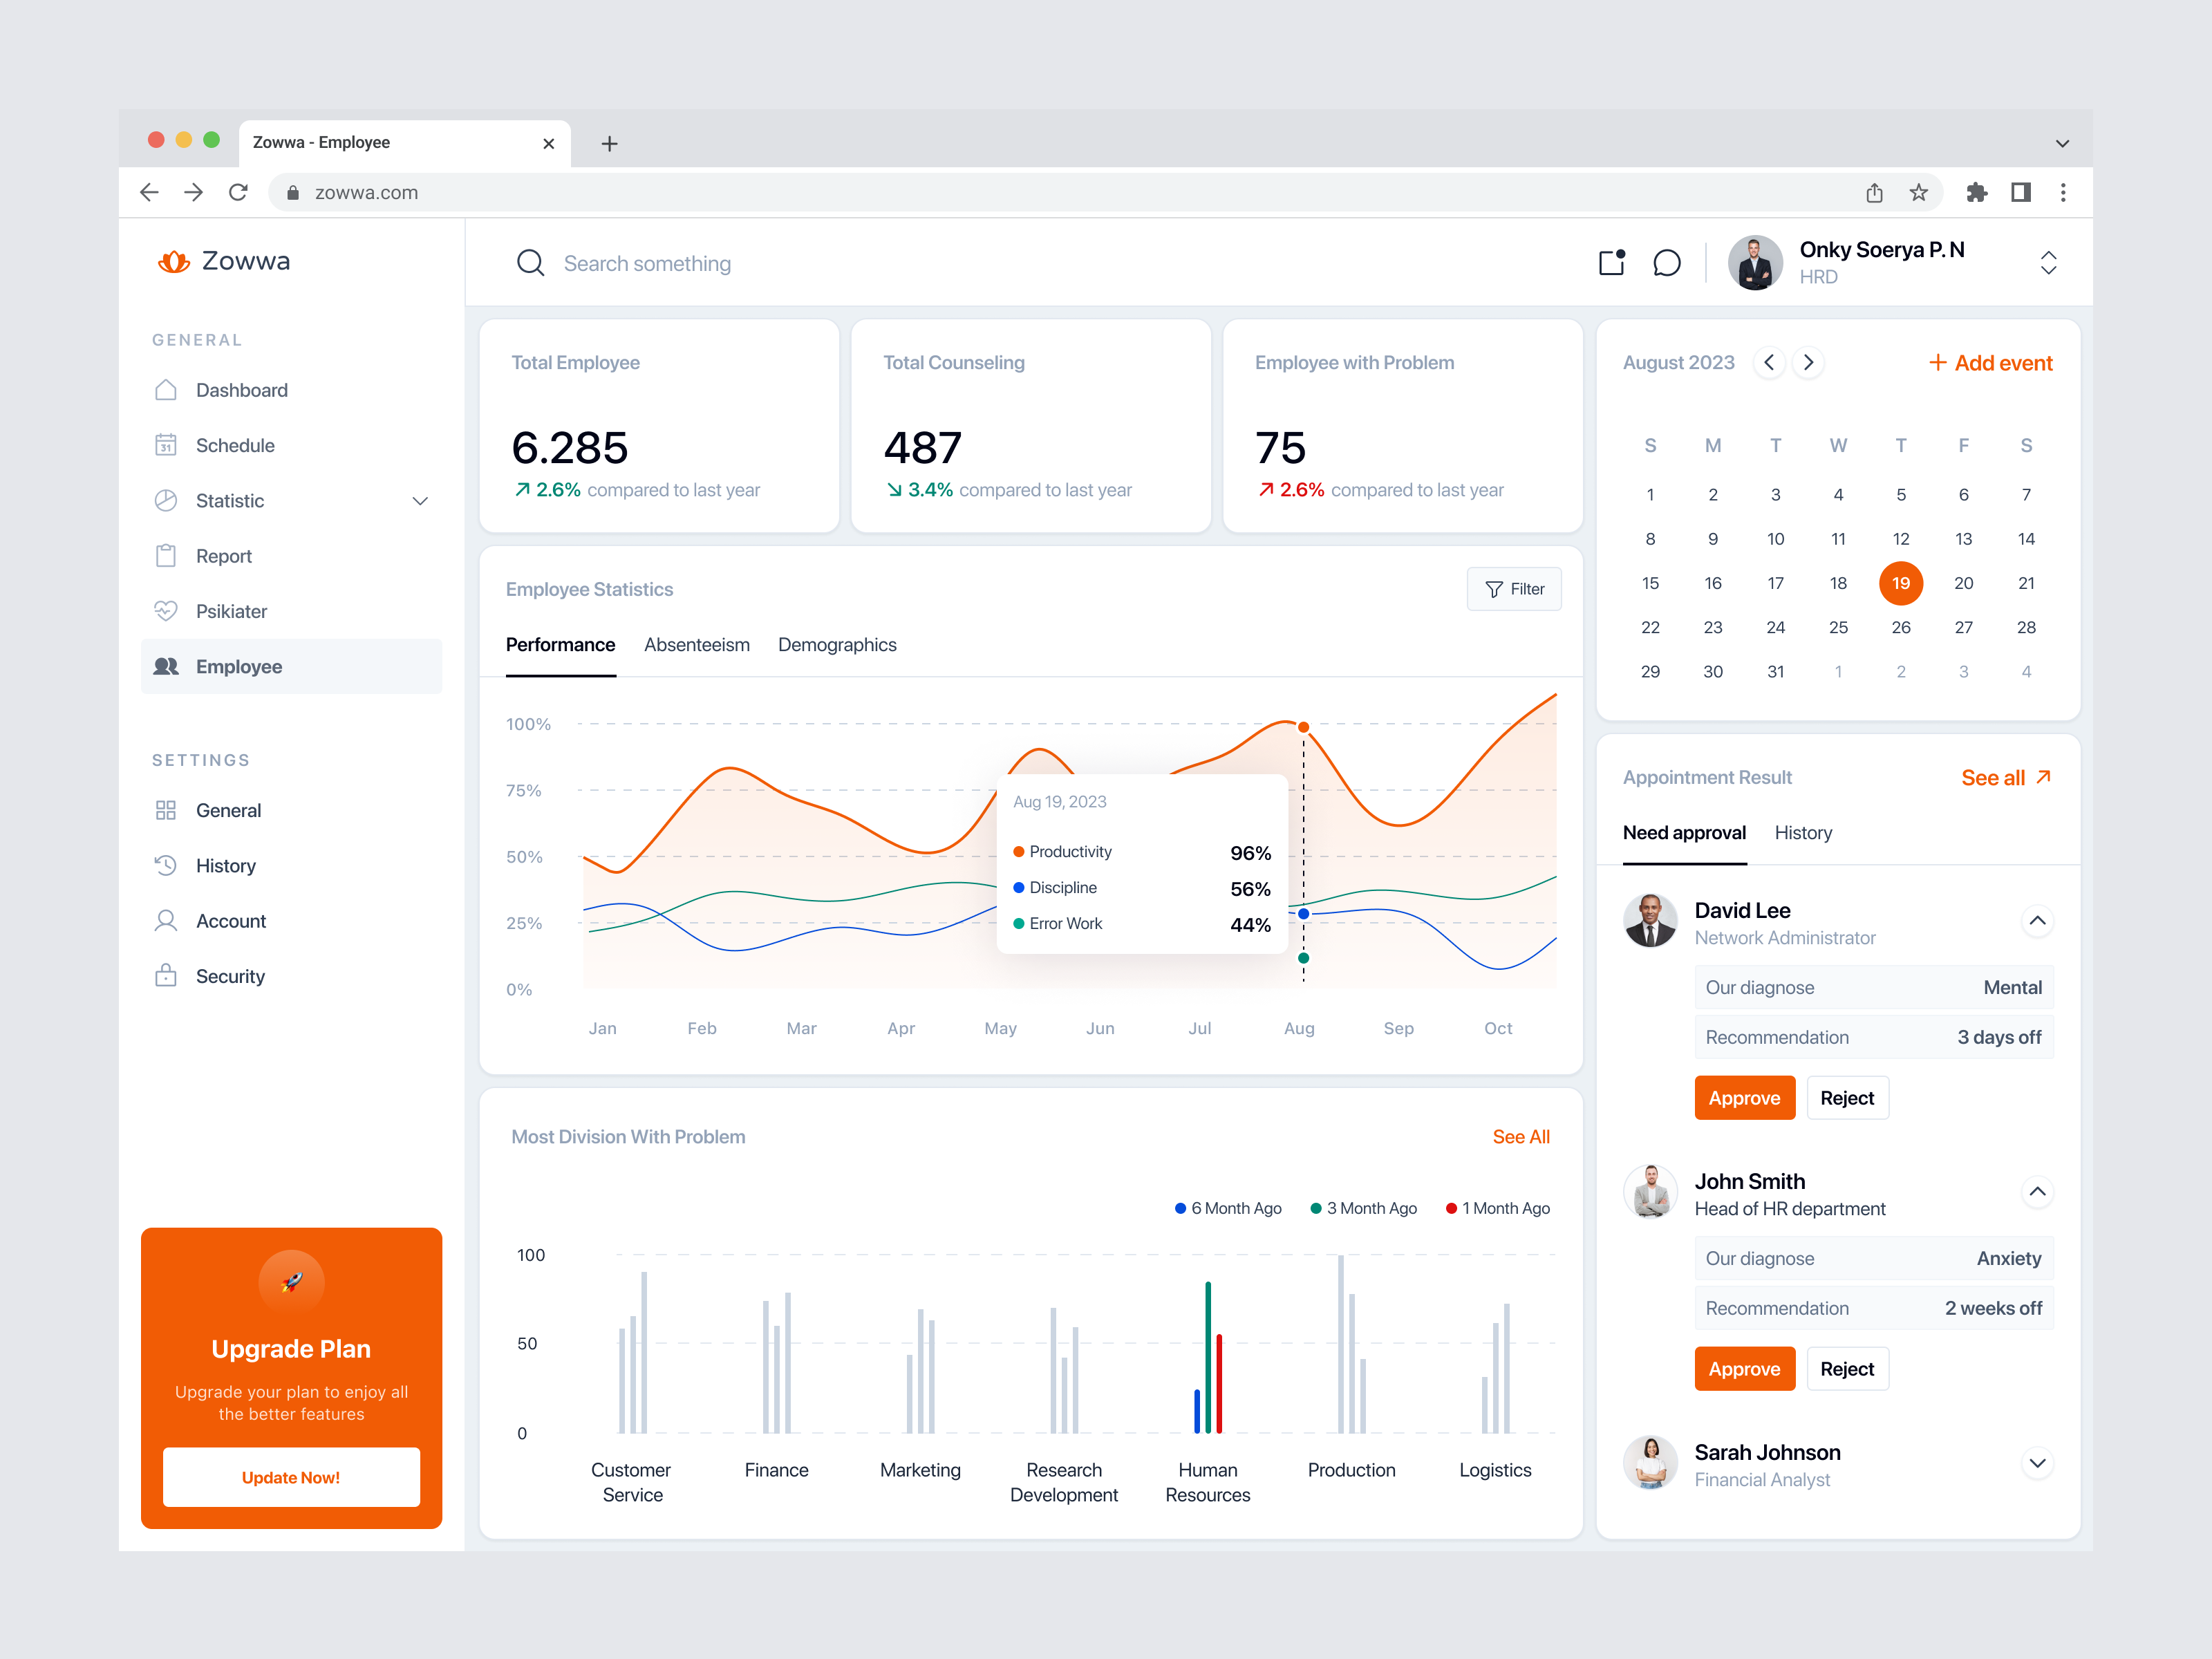Toggle the 3 Month Ago legend
This screenshot has width=2212, height=1659.
pyautogui.click(x=1363, y=1208)
